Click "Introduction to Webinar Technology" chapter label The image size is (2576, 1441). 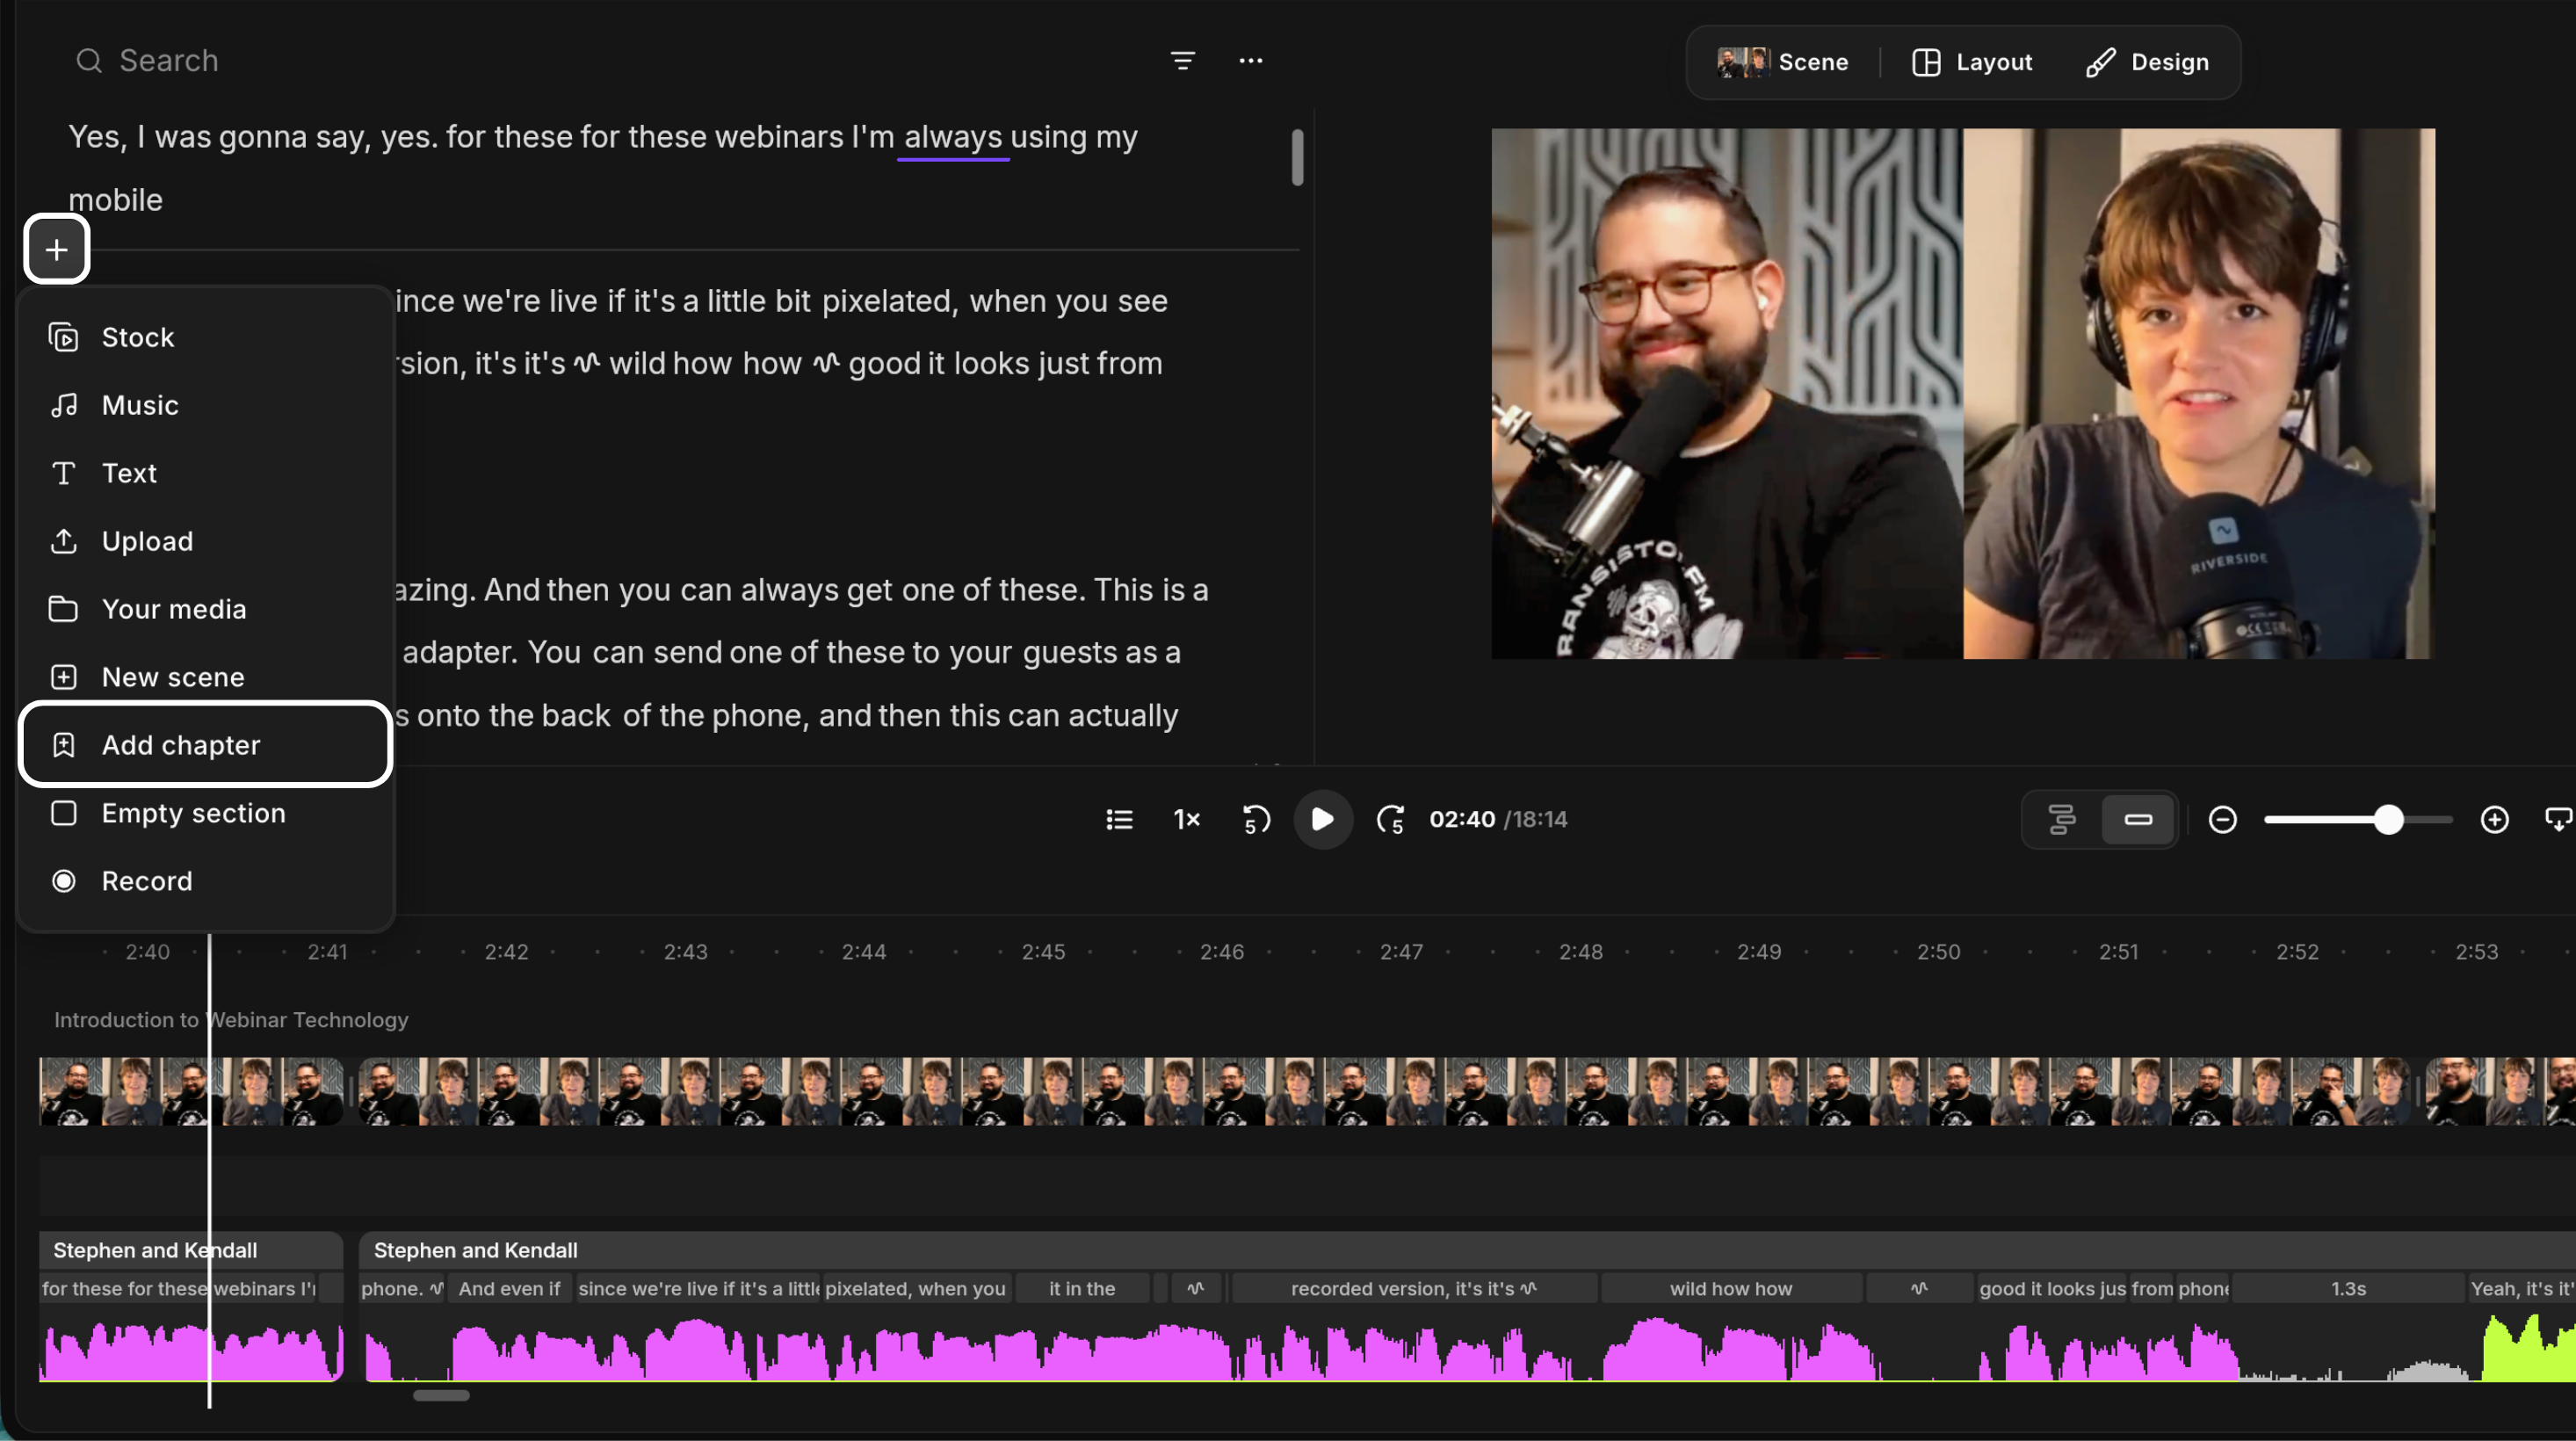click(231, 1020)
